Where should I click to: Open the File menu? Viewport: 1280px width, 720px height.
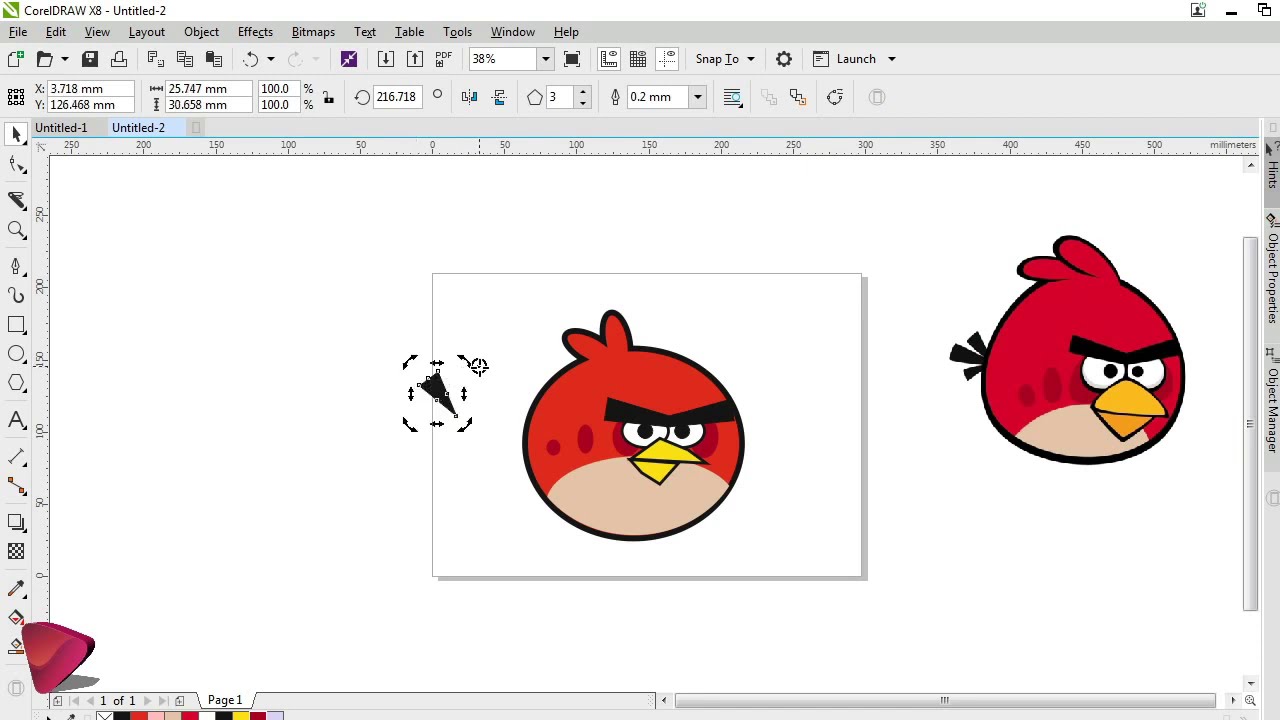(18, 32)
